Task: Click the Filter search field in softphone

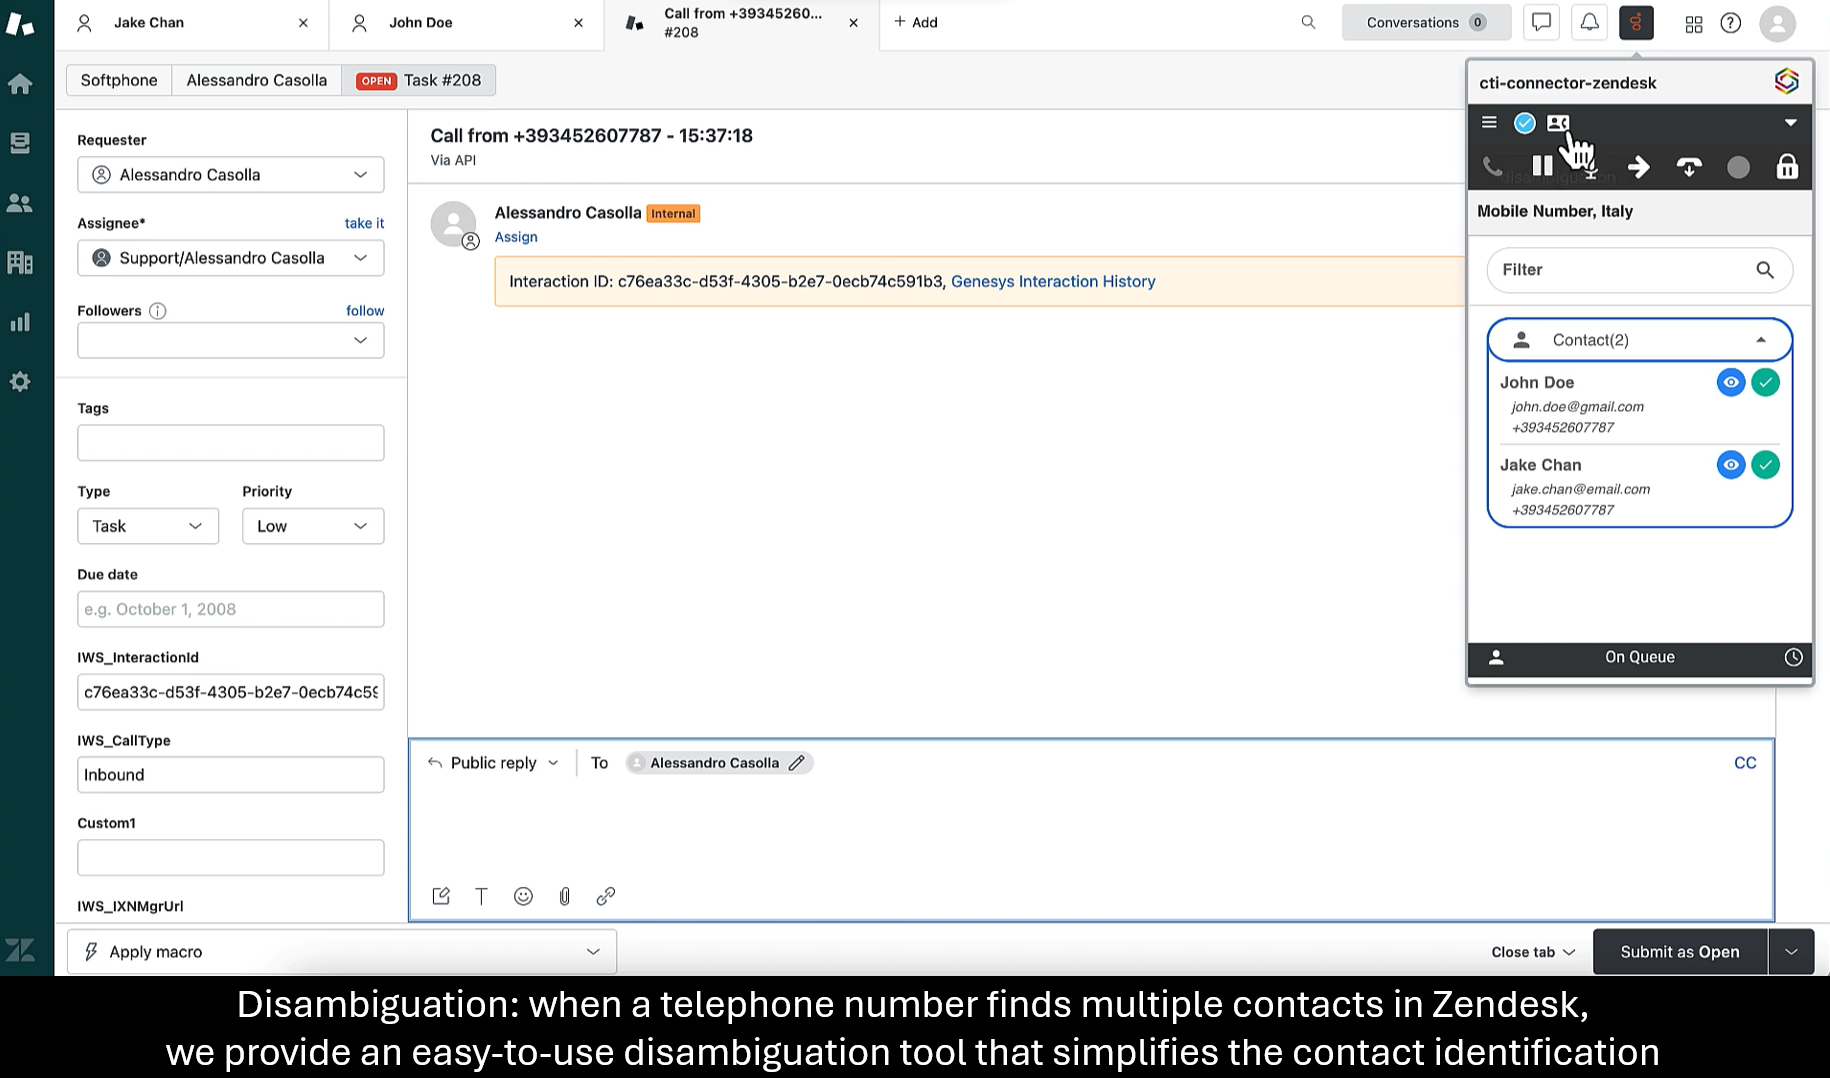Action: point(1625,270)
